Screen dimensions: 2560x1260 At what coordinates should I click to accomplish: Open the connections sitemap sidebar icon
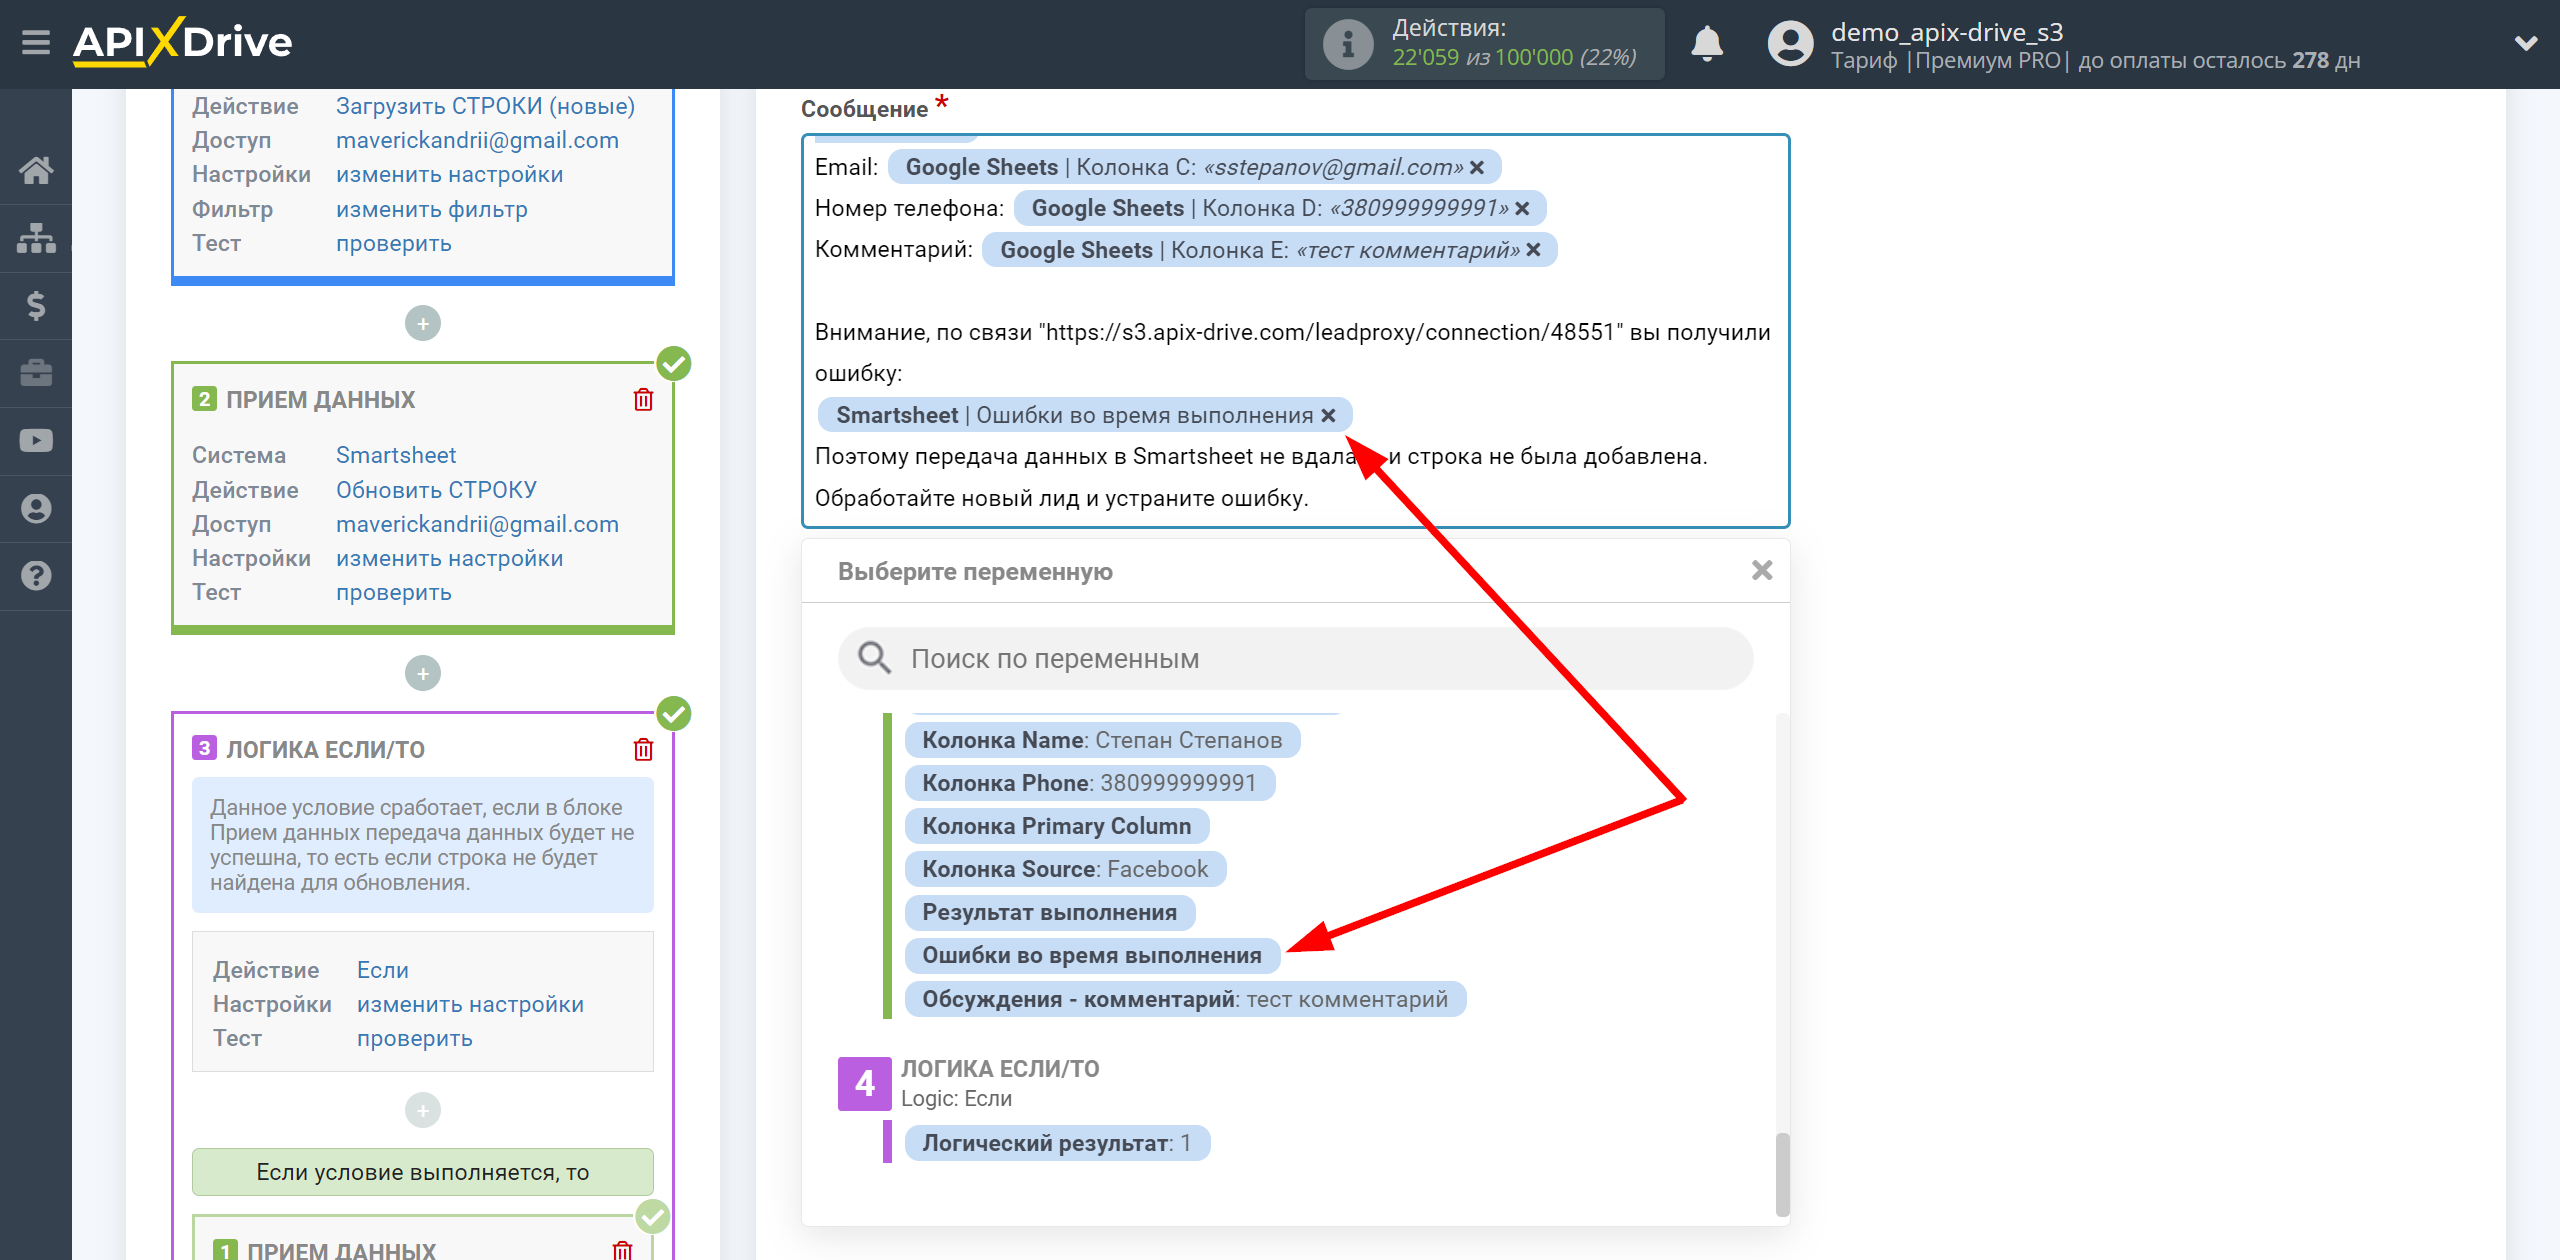[x=36, y=238]
